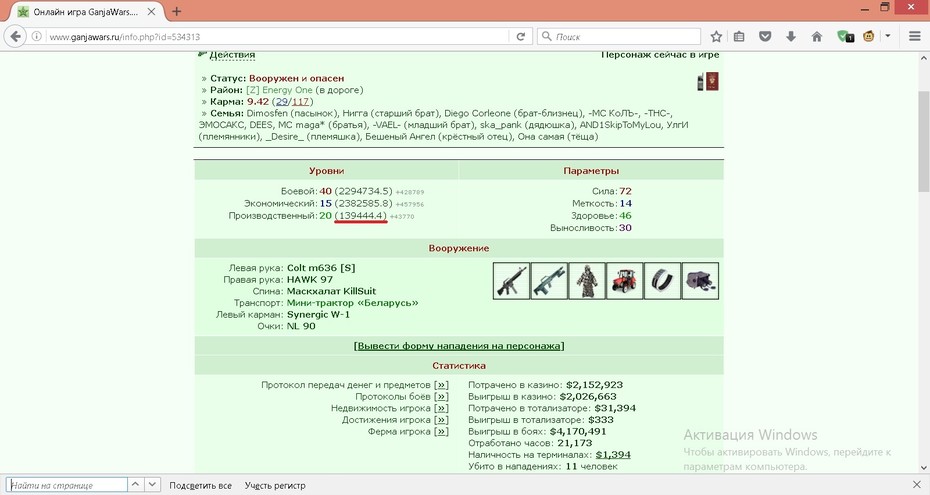Open the Firefox hamburger menu
The height and width of the screenshot is (495, 930).
click(915, 36)
